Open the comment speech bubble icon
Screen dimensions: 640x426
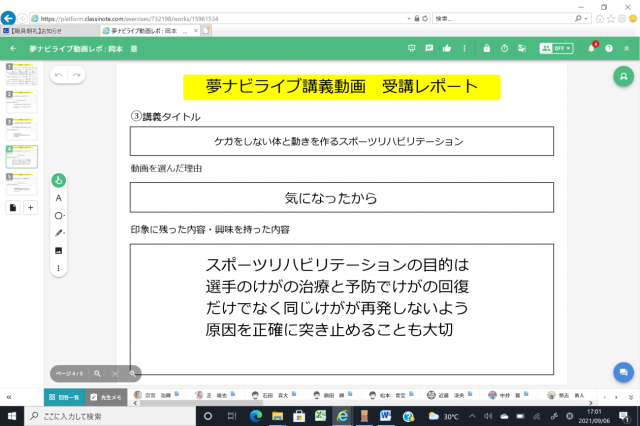pyautogui.click(x=428, y=48)
